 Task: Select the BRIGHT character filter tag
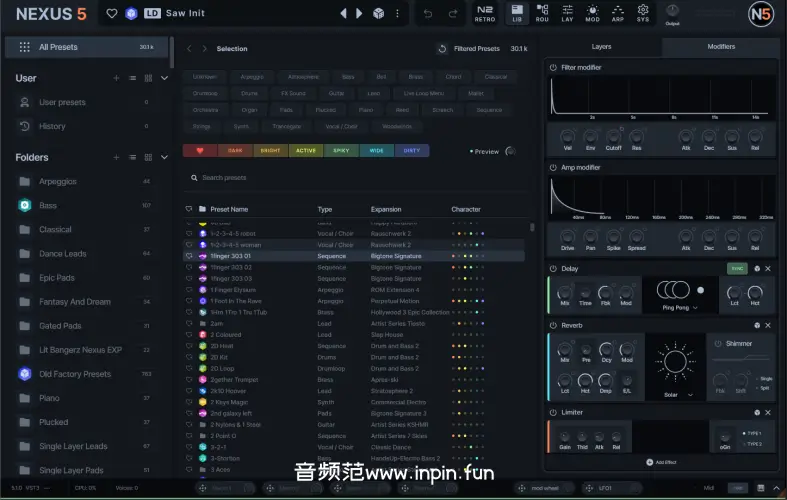[x=270, y=151]
